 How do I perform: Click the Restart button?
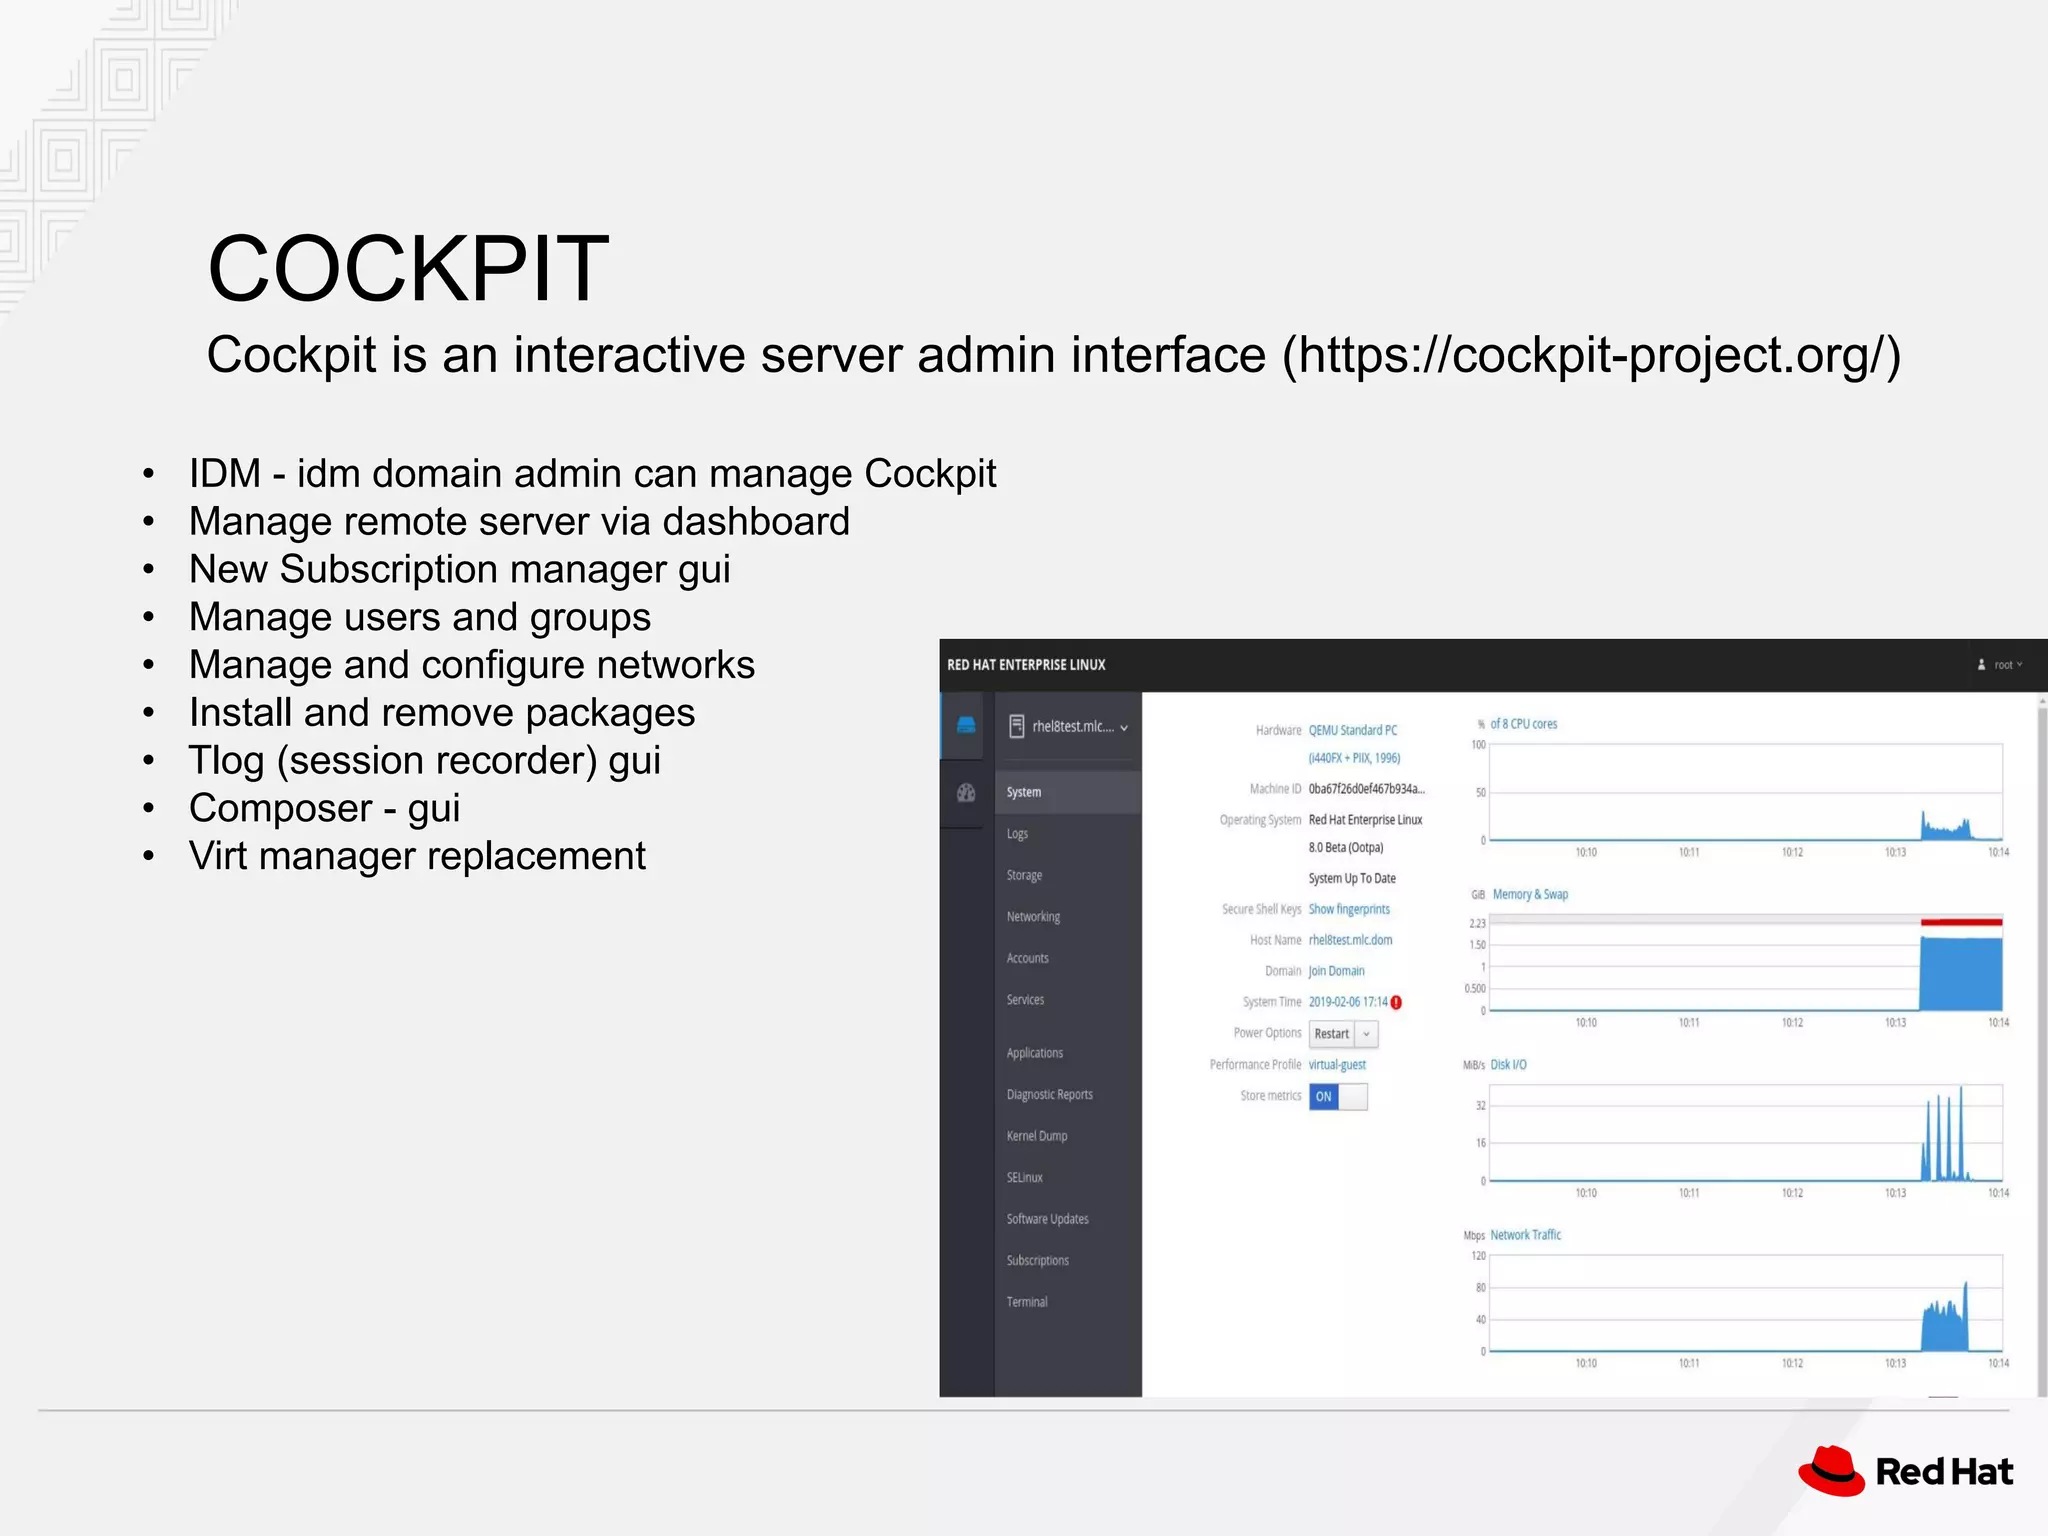(1332, 1034)
